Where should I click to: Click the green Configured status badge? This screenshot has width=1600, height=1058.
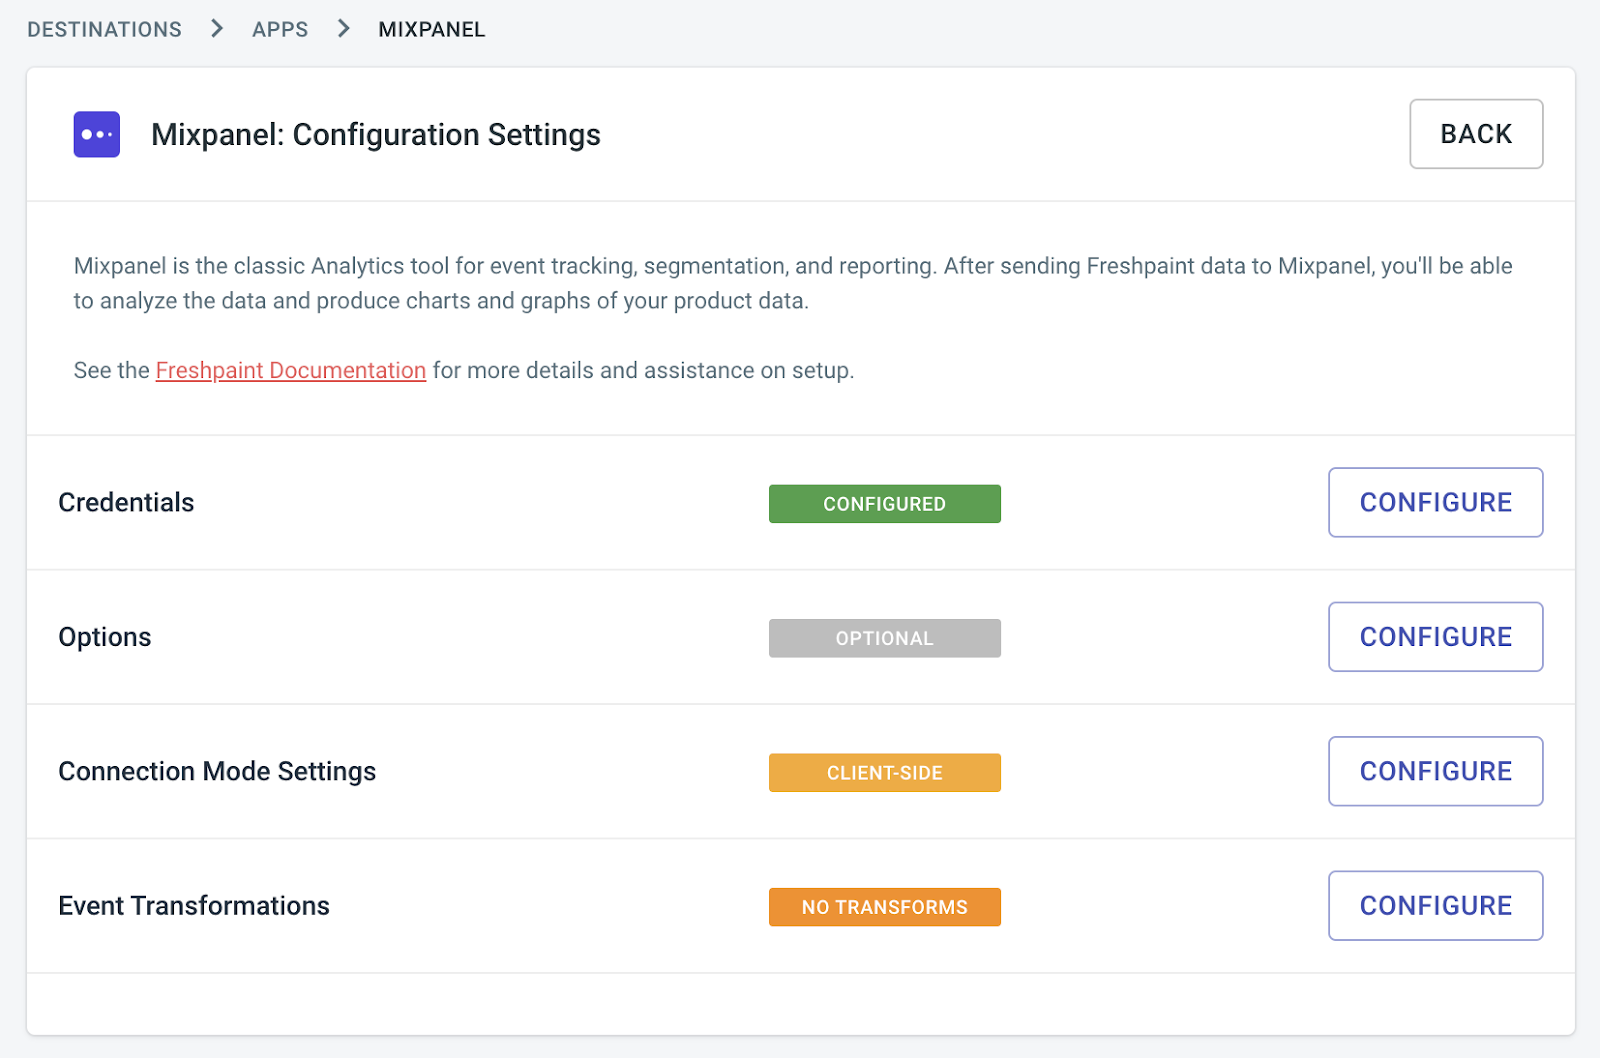(x=885, y=504)
